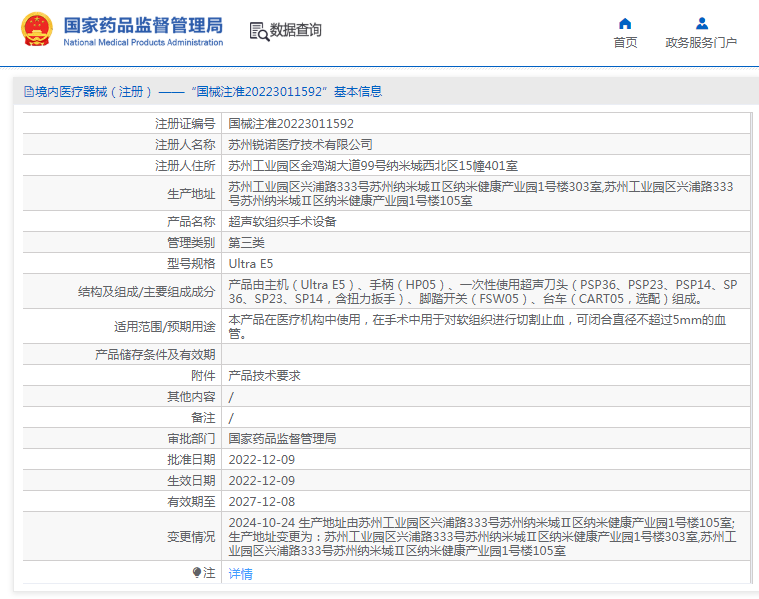The width and height of the screenshot is (759, 599).
Task: Open the 数据查询 search icon
Action: pos(259,31)
